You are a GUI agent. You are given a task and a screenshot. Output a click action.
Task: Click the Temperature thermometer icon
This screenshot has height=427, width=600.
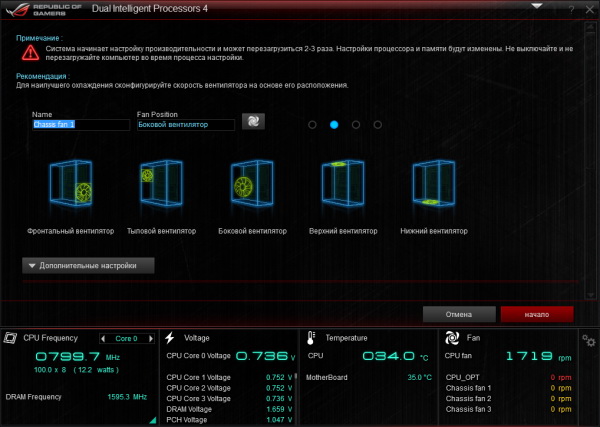pyautogui.click(x=311, y=338)
